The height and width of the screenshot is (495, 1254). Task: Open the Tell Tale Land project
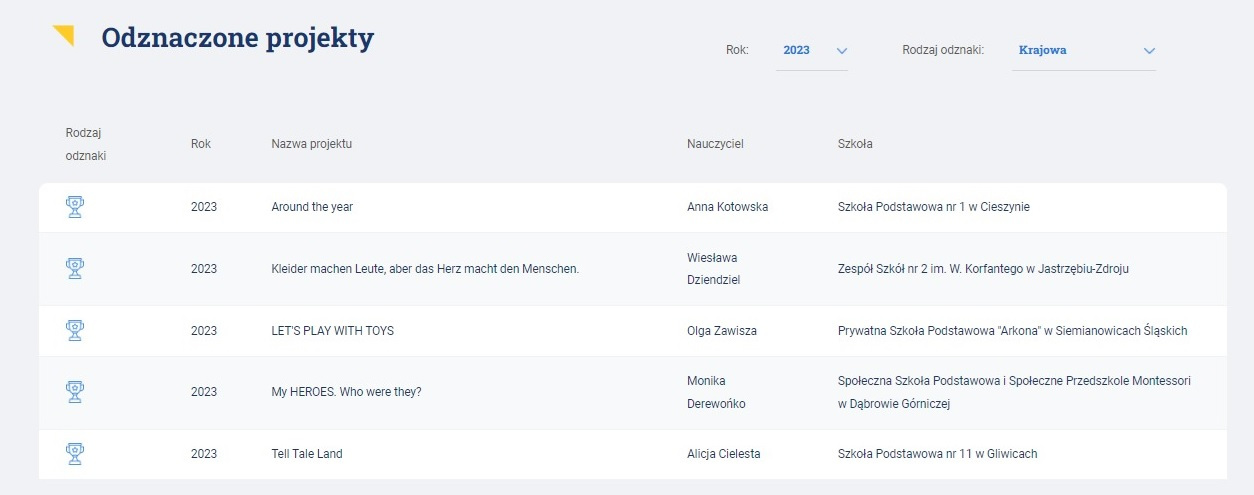[x=307, y=454]
